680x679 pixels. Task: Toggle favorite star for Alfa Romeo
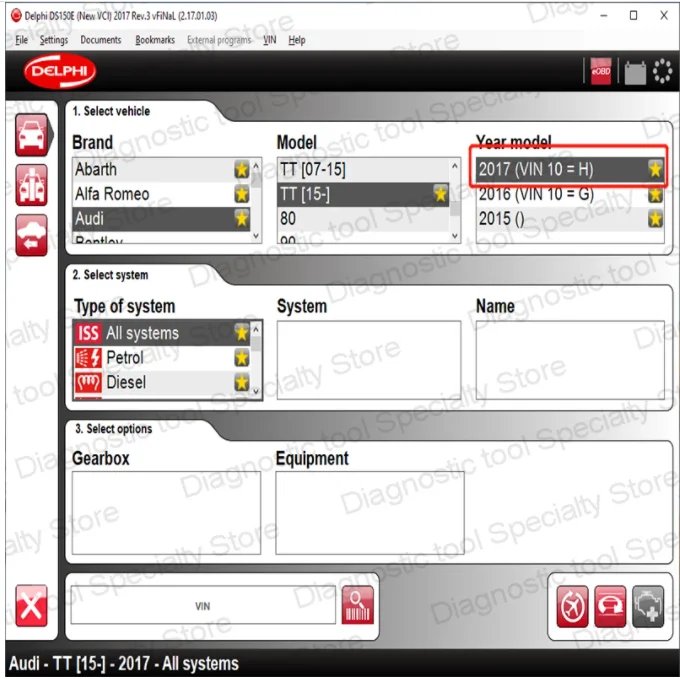tap(242, 194)
